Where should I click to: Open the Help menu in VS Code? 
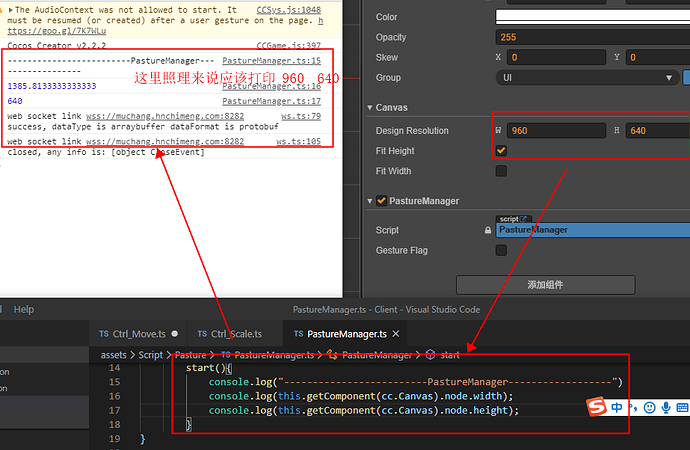tap(24, 309)
